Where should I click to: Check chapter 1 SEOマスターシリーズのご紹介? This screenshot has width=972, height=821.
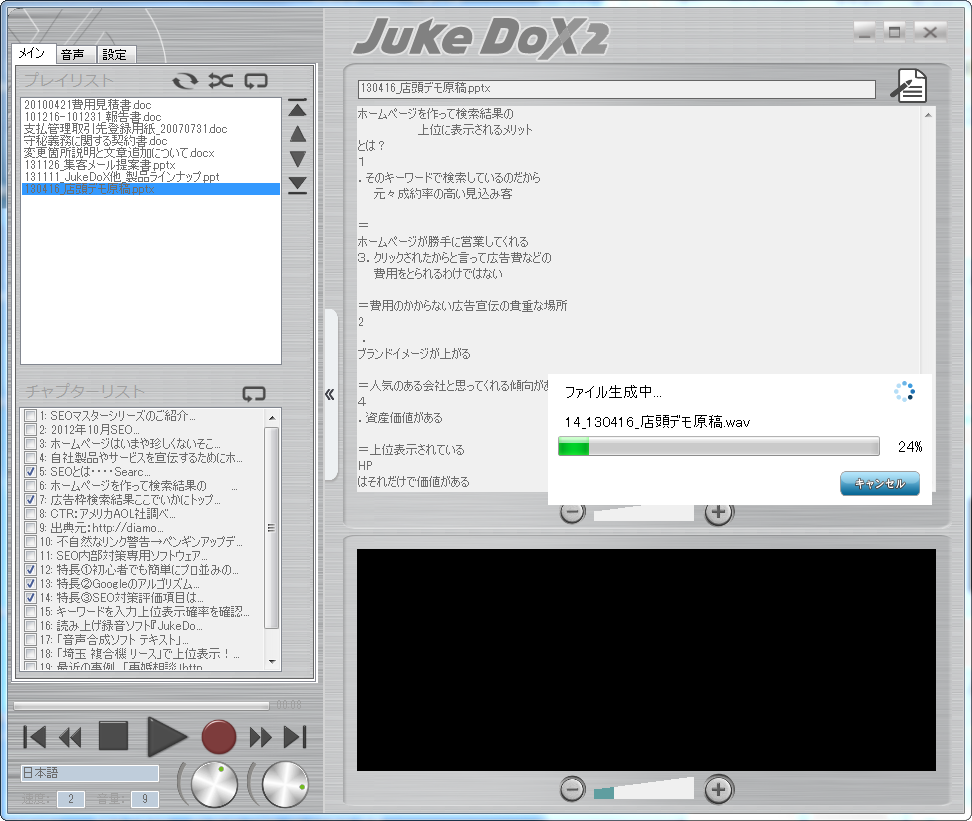coord(30,415)
